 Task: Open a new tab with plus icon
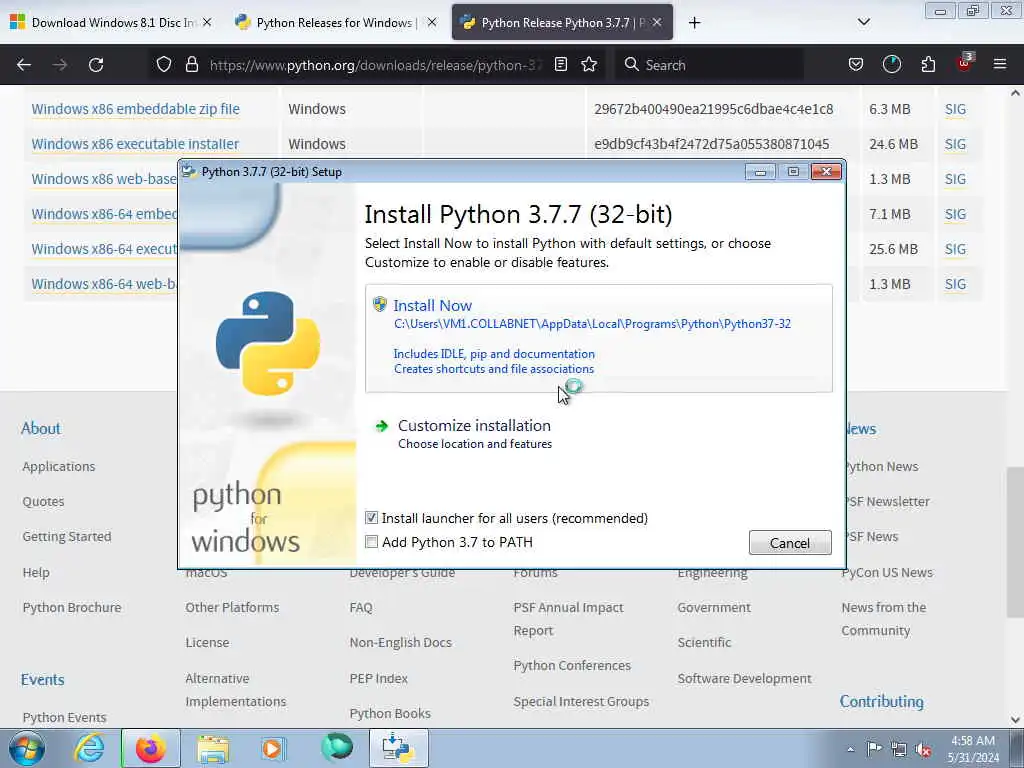click(694, 22)
